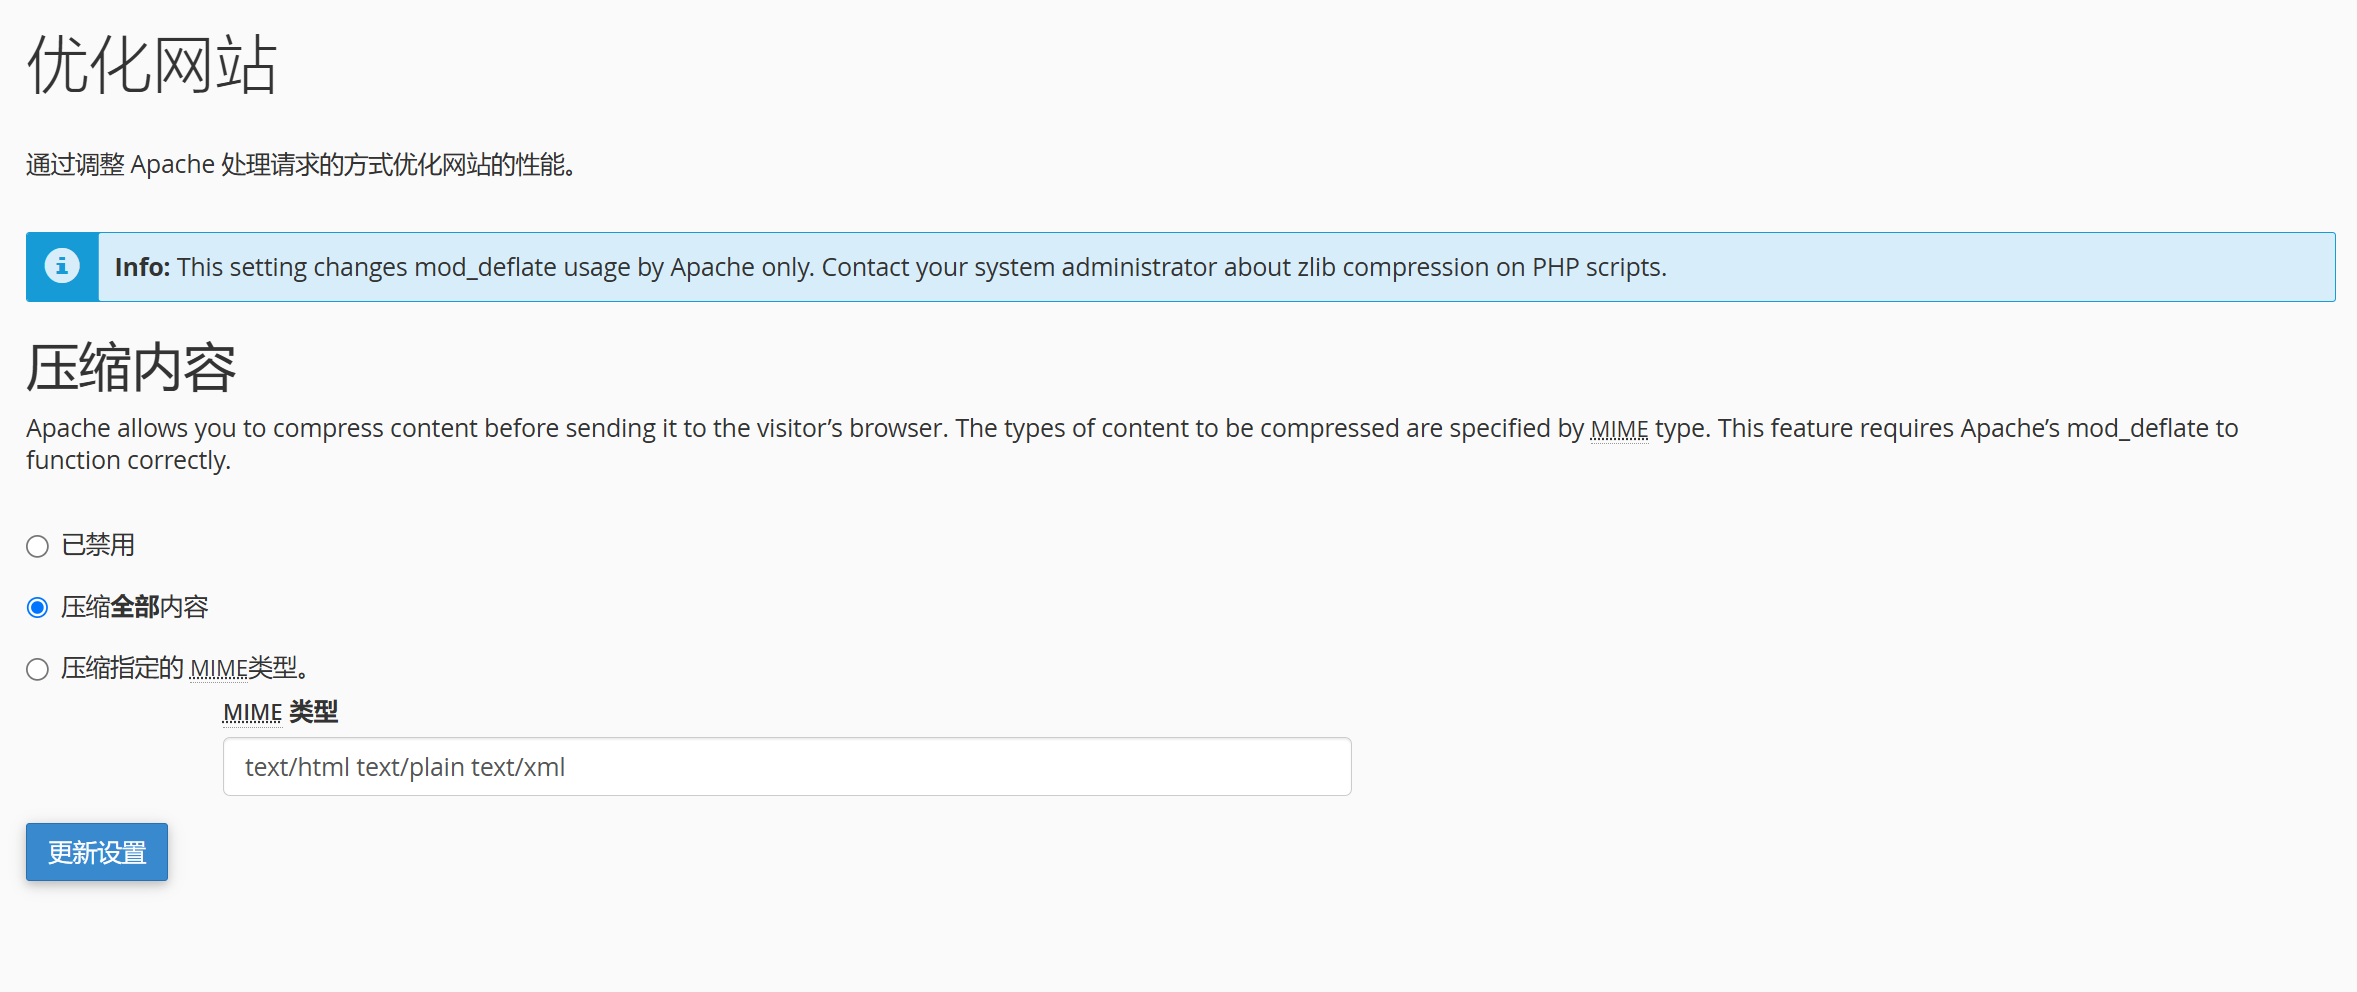2357x992 pixels.
Task: Click the paragraph starting with Apache allows you
Action: click(x=800, y=429)
